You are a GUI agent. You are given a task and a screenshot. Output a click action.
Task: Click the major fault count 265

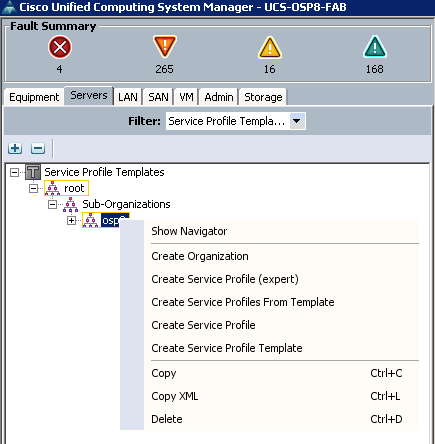coord(164,69)
